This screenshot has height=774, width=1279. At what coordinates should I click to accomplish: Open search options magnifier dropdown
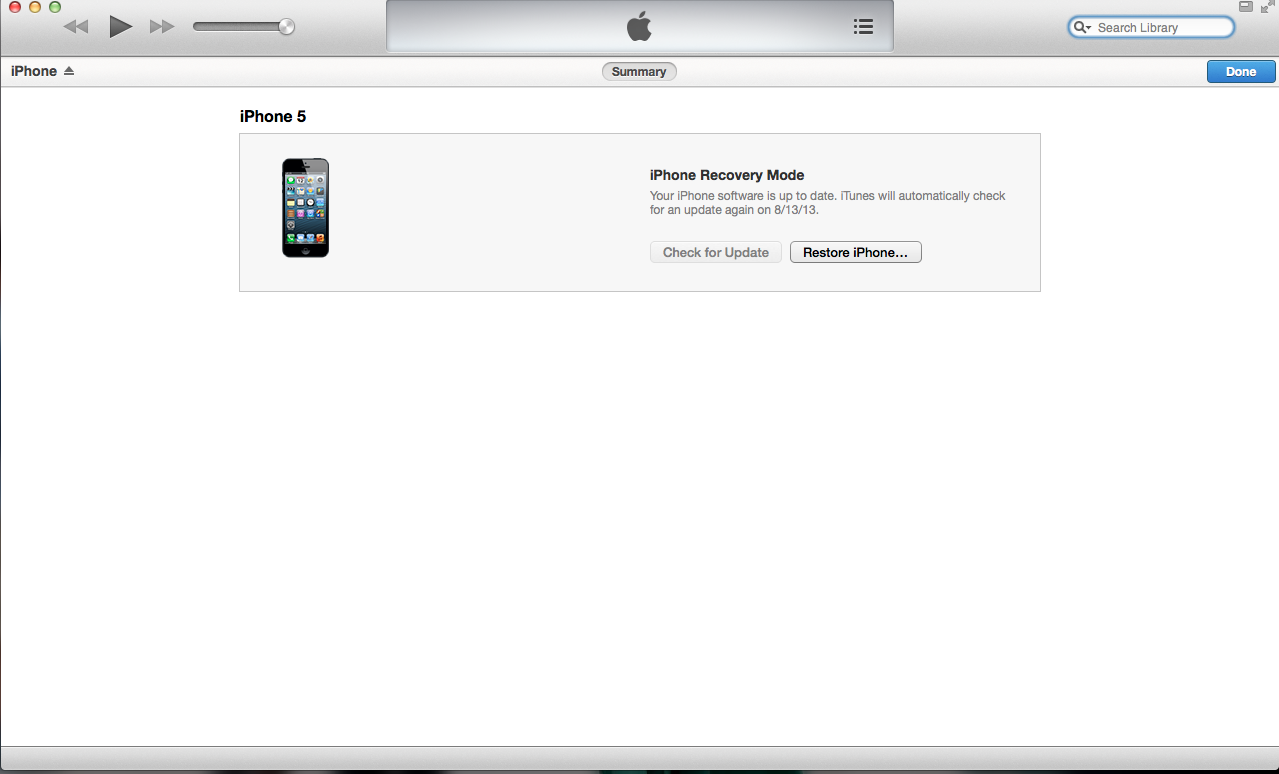(x=1082, y=28)
